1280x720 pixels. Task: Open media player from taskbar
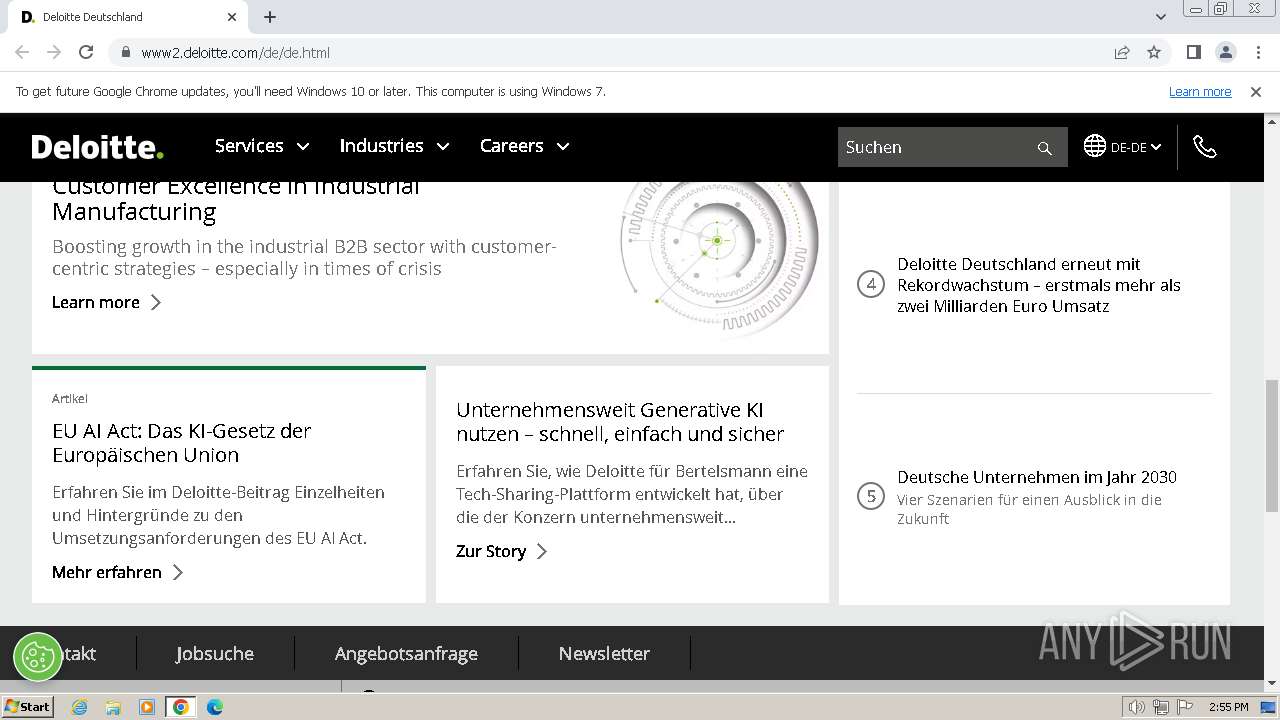pyautogui.click(x=147, y=707)
